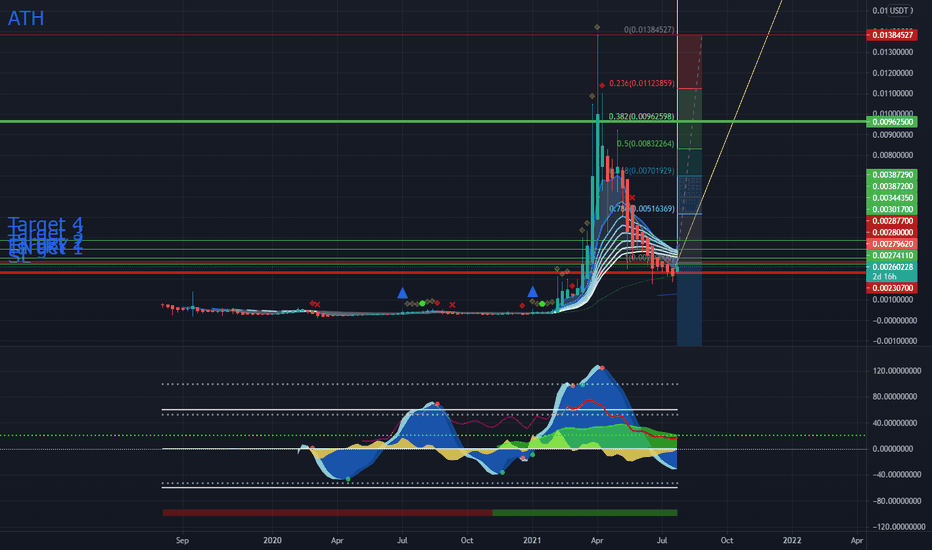932x550 pixels.
Task: Click the diamond marker above the all-time-high wick
Action: point(597,27)
